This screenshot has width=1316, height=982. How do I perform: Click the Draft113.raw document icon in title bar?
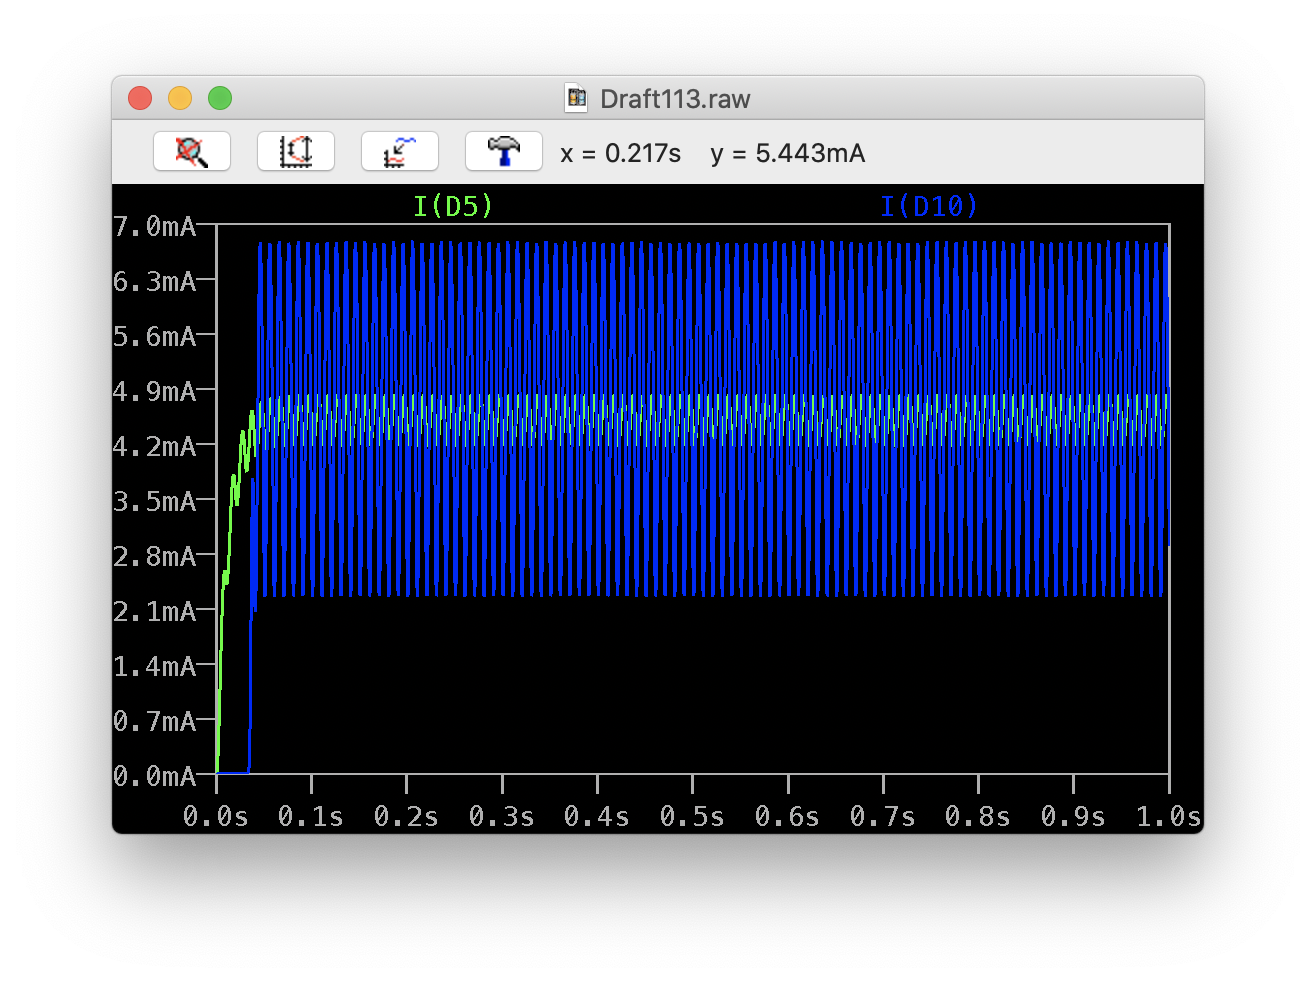coord(577,98)
